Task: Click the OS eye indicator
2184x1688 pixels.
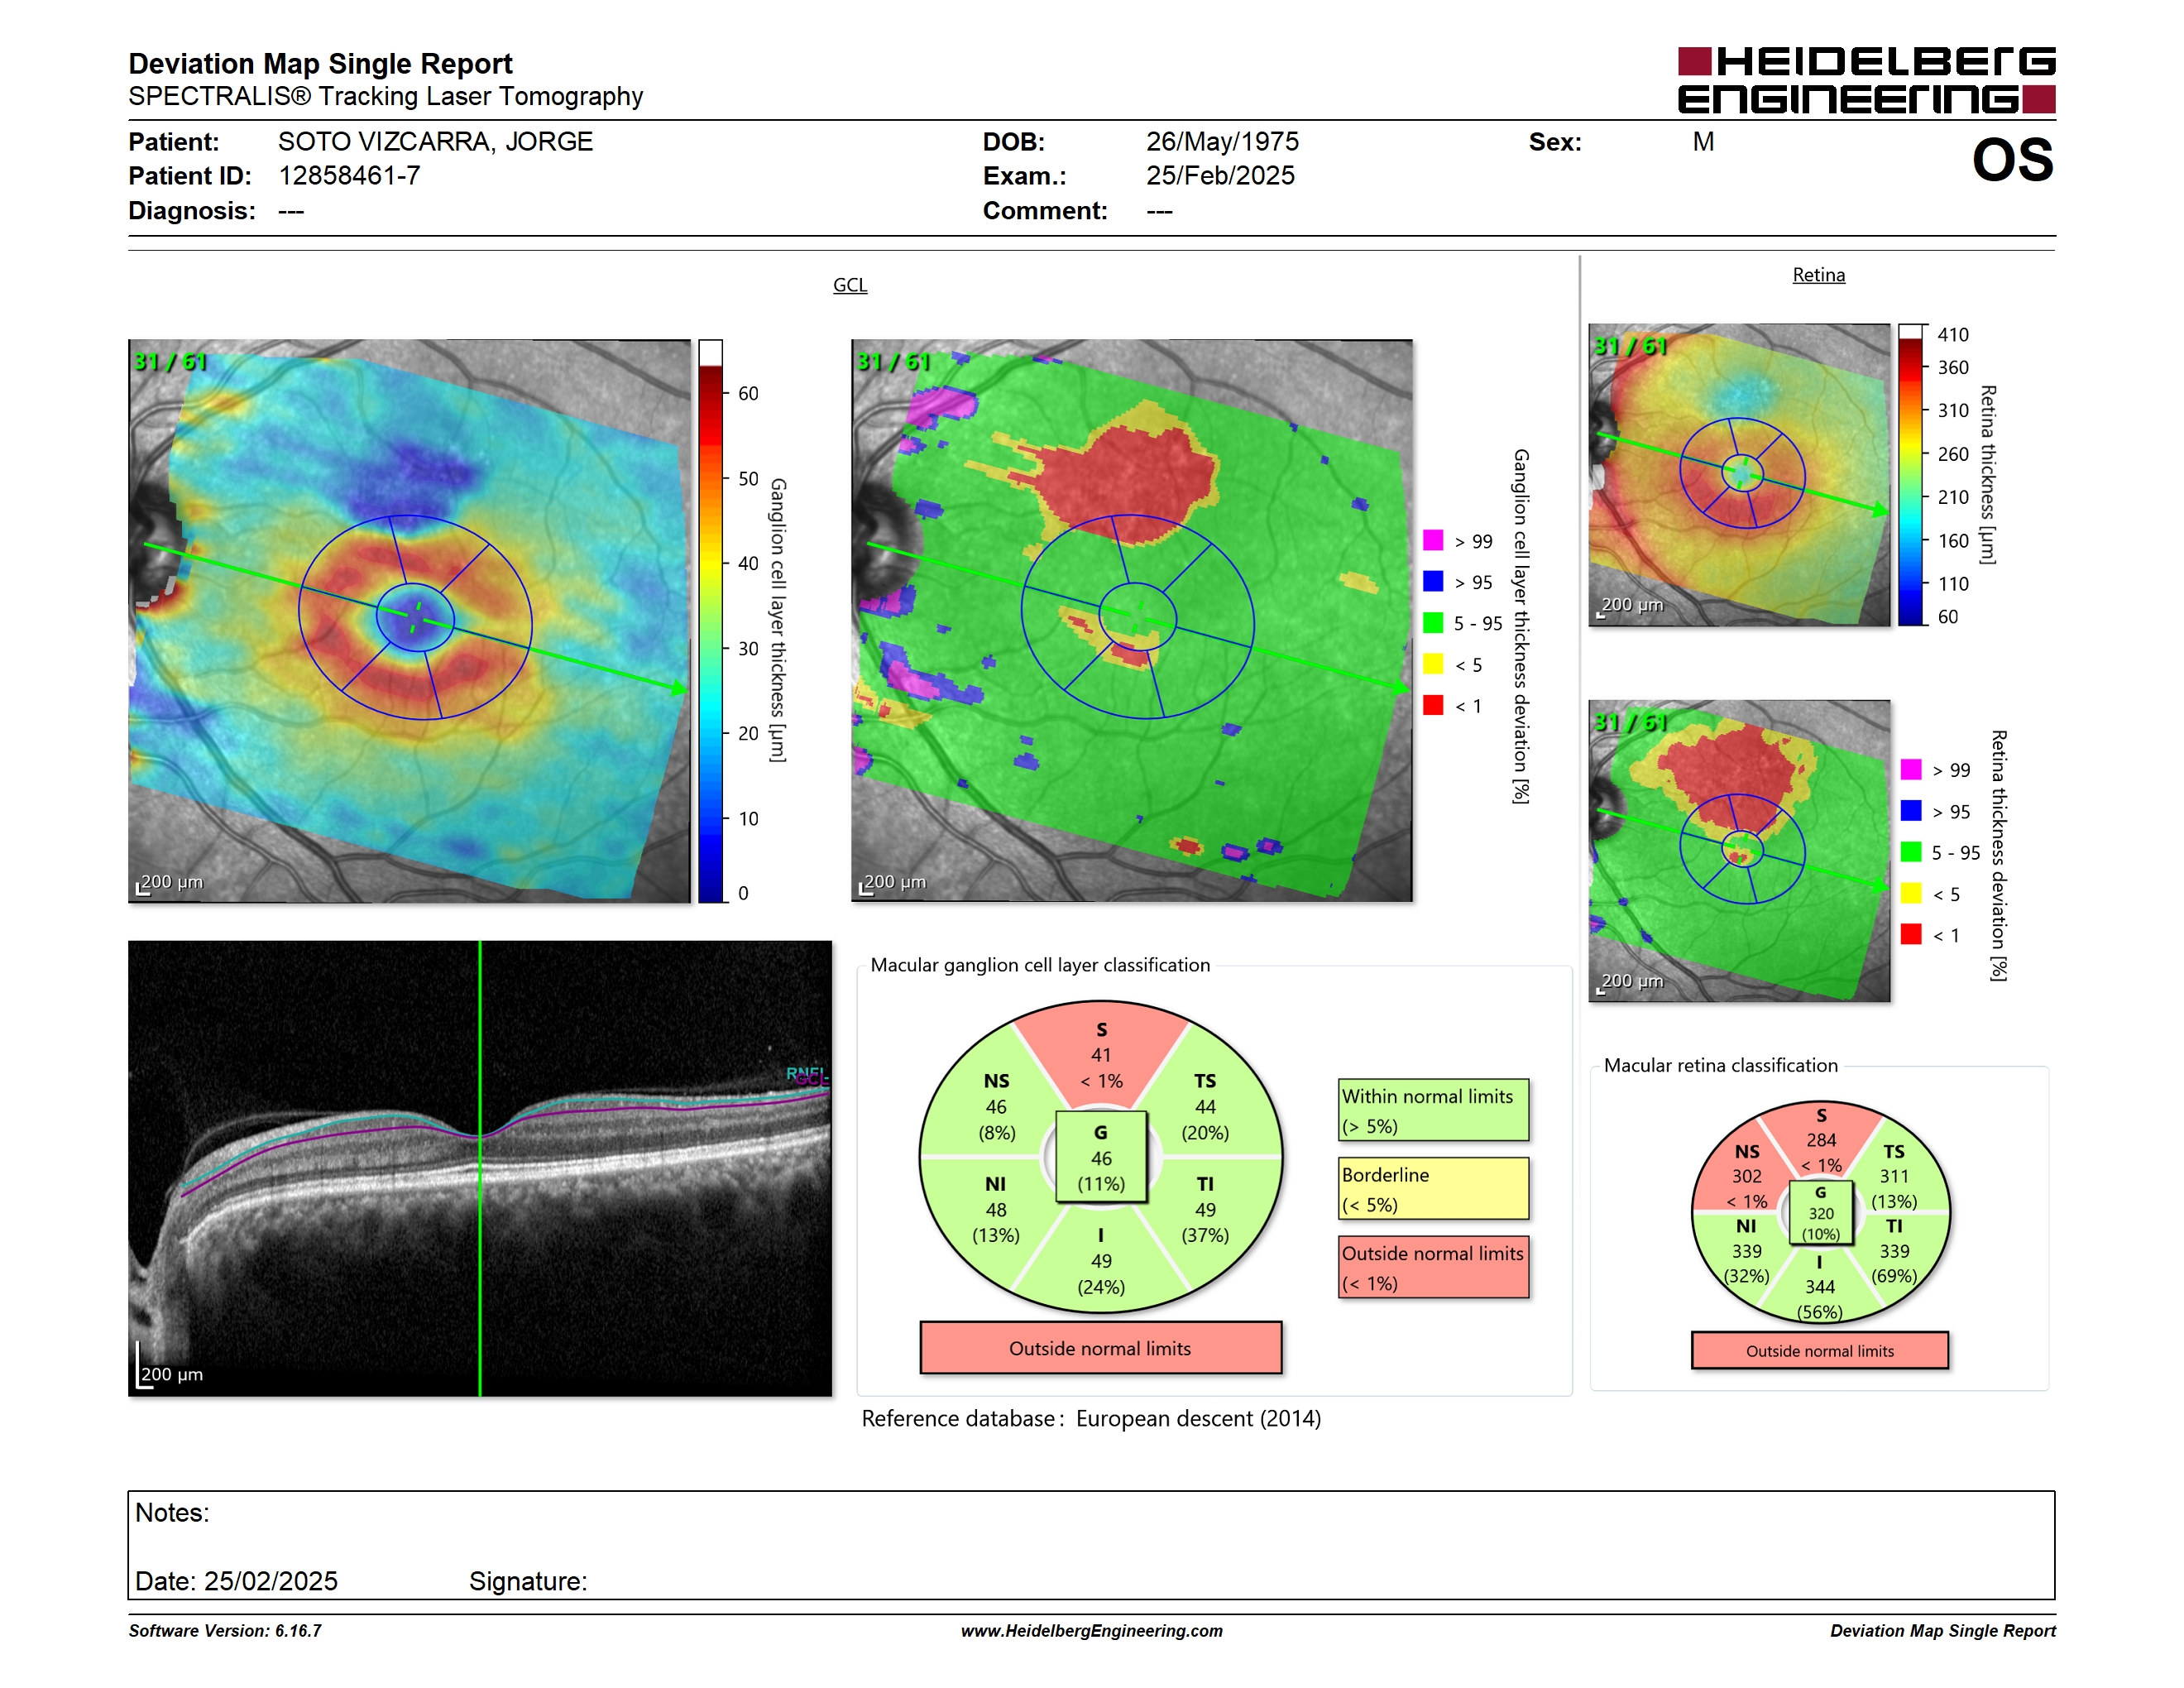Action: click(x=2013, y=160)
